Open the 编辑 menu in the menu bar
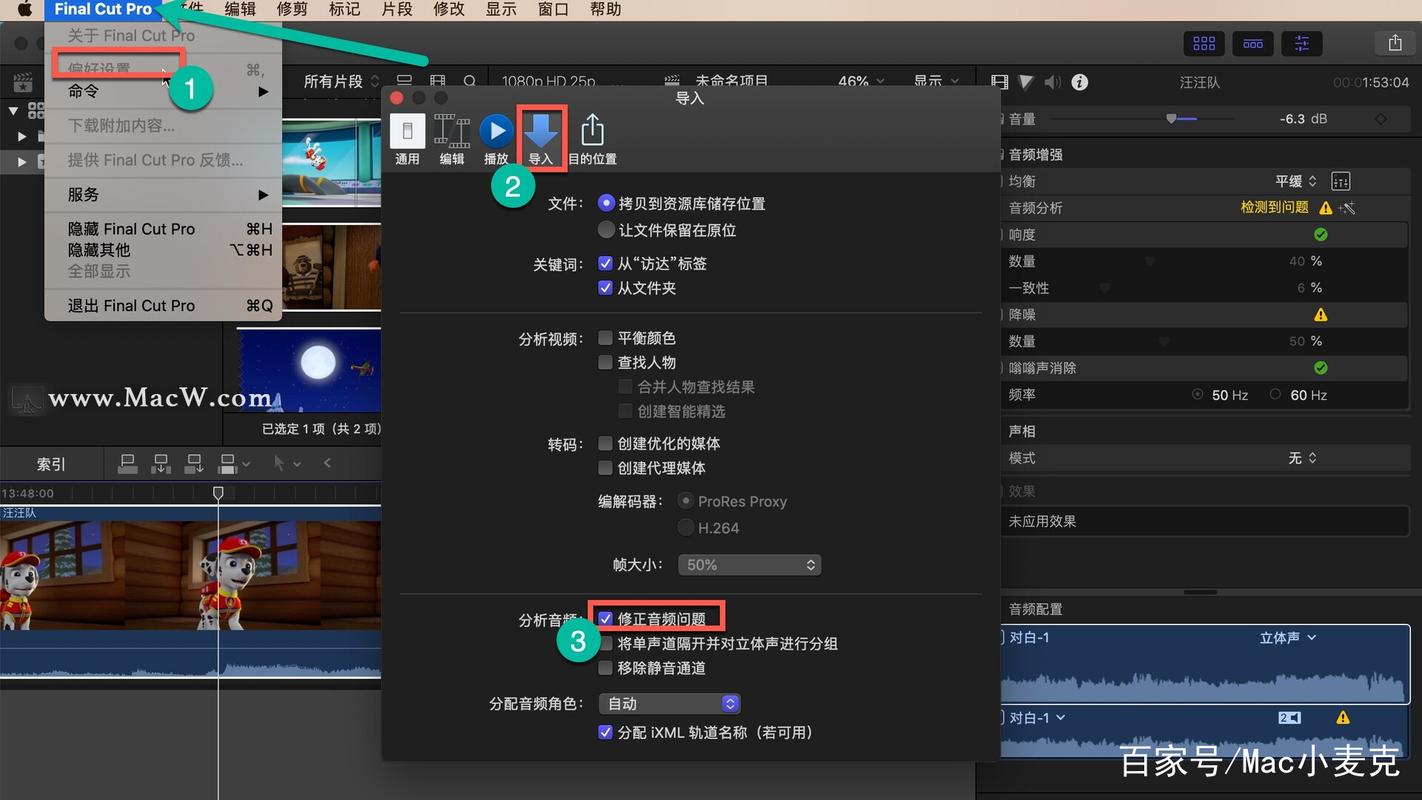The width and height of the screenshot is (1422, 800). pyautogui.click(x=240, y=9)
